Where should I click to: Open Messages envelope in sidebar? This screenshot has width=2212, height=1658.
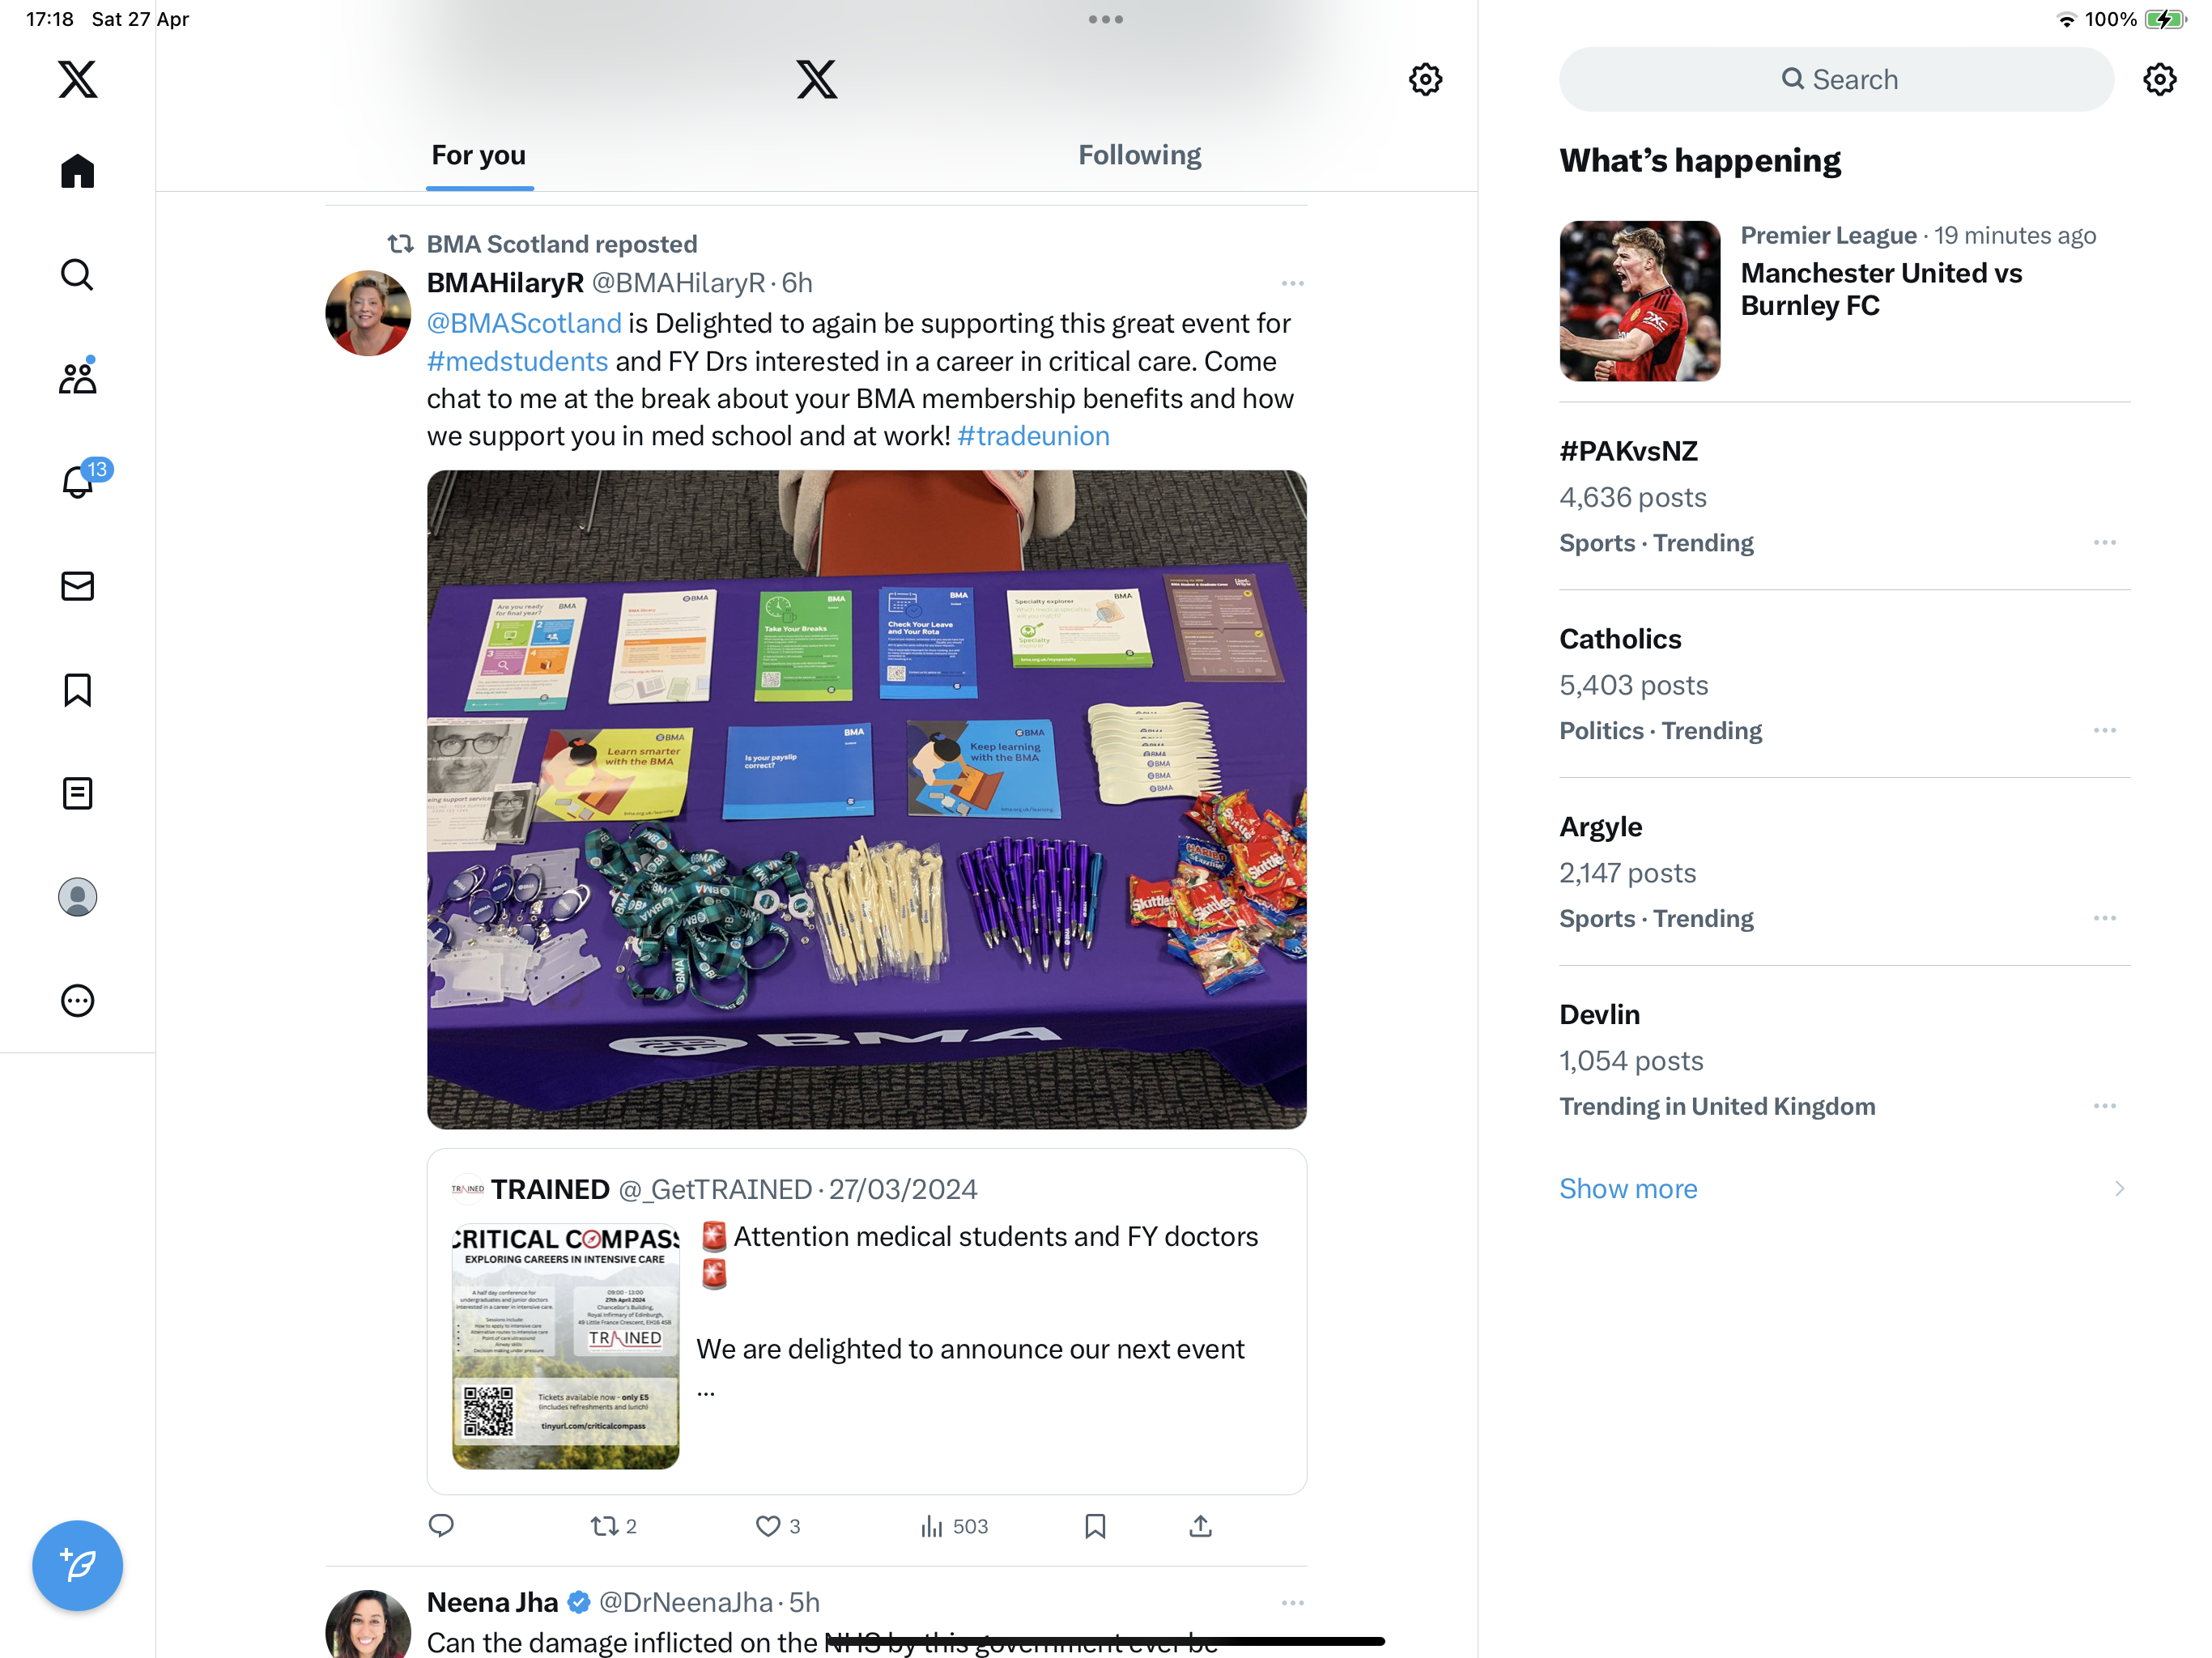tap(77, 586)
